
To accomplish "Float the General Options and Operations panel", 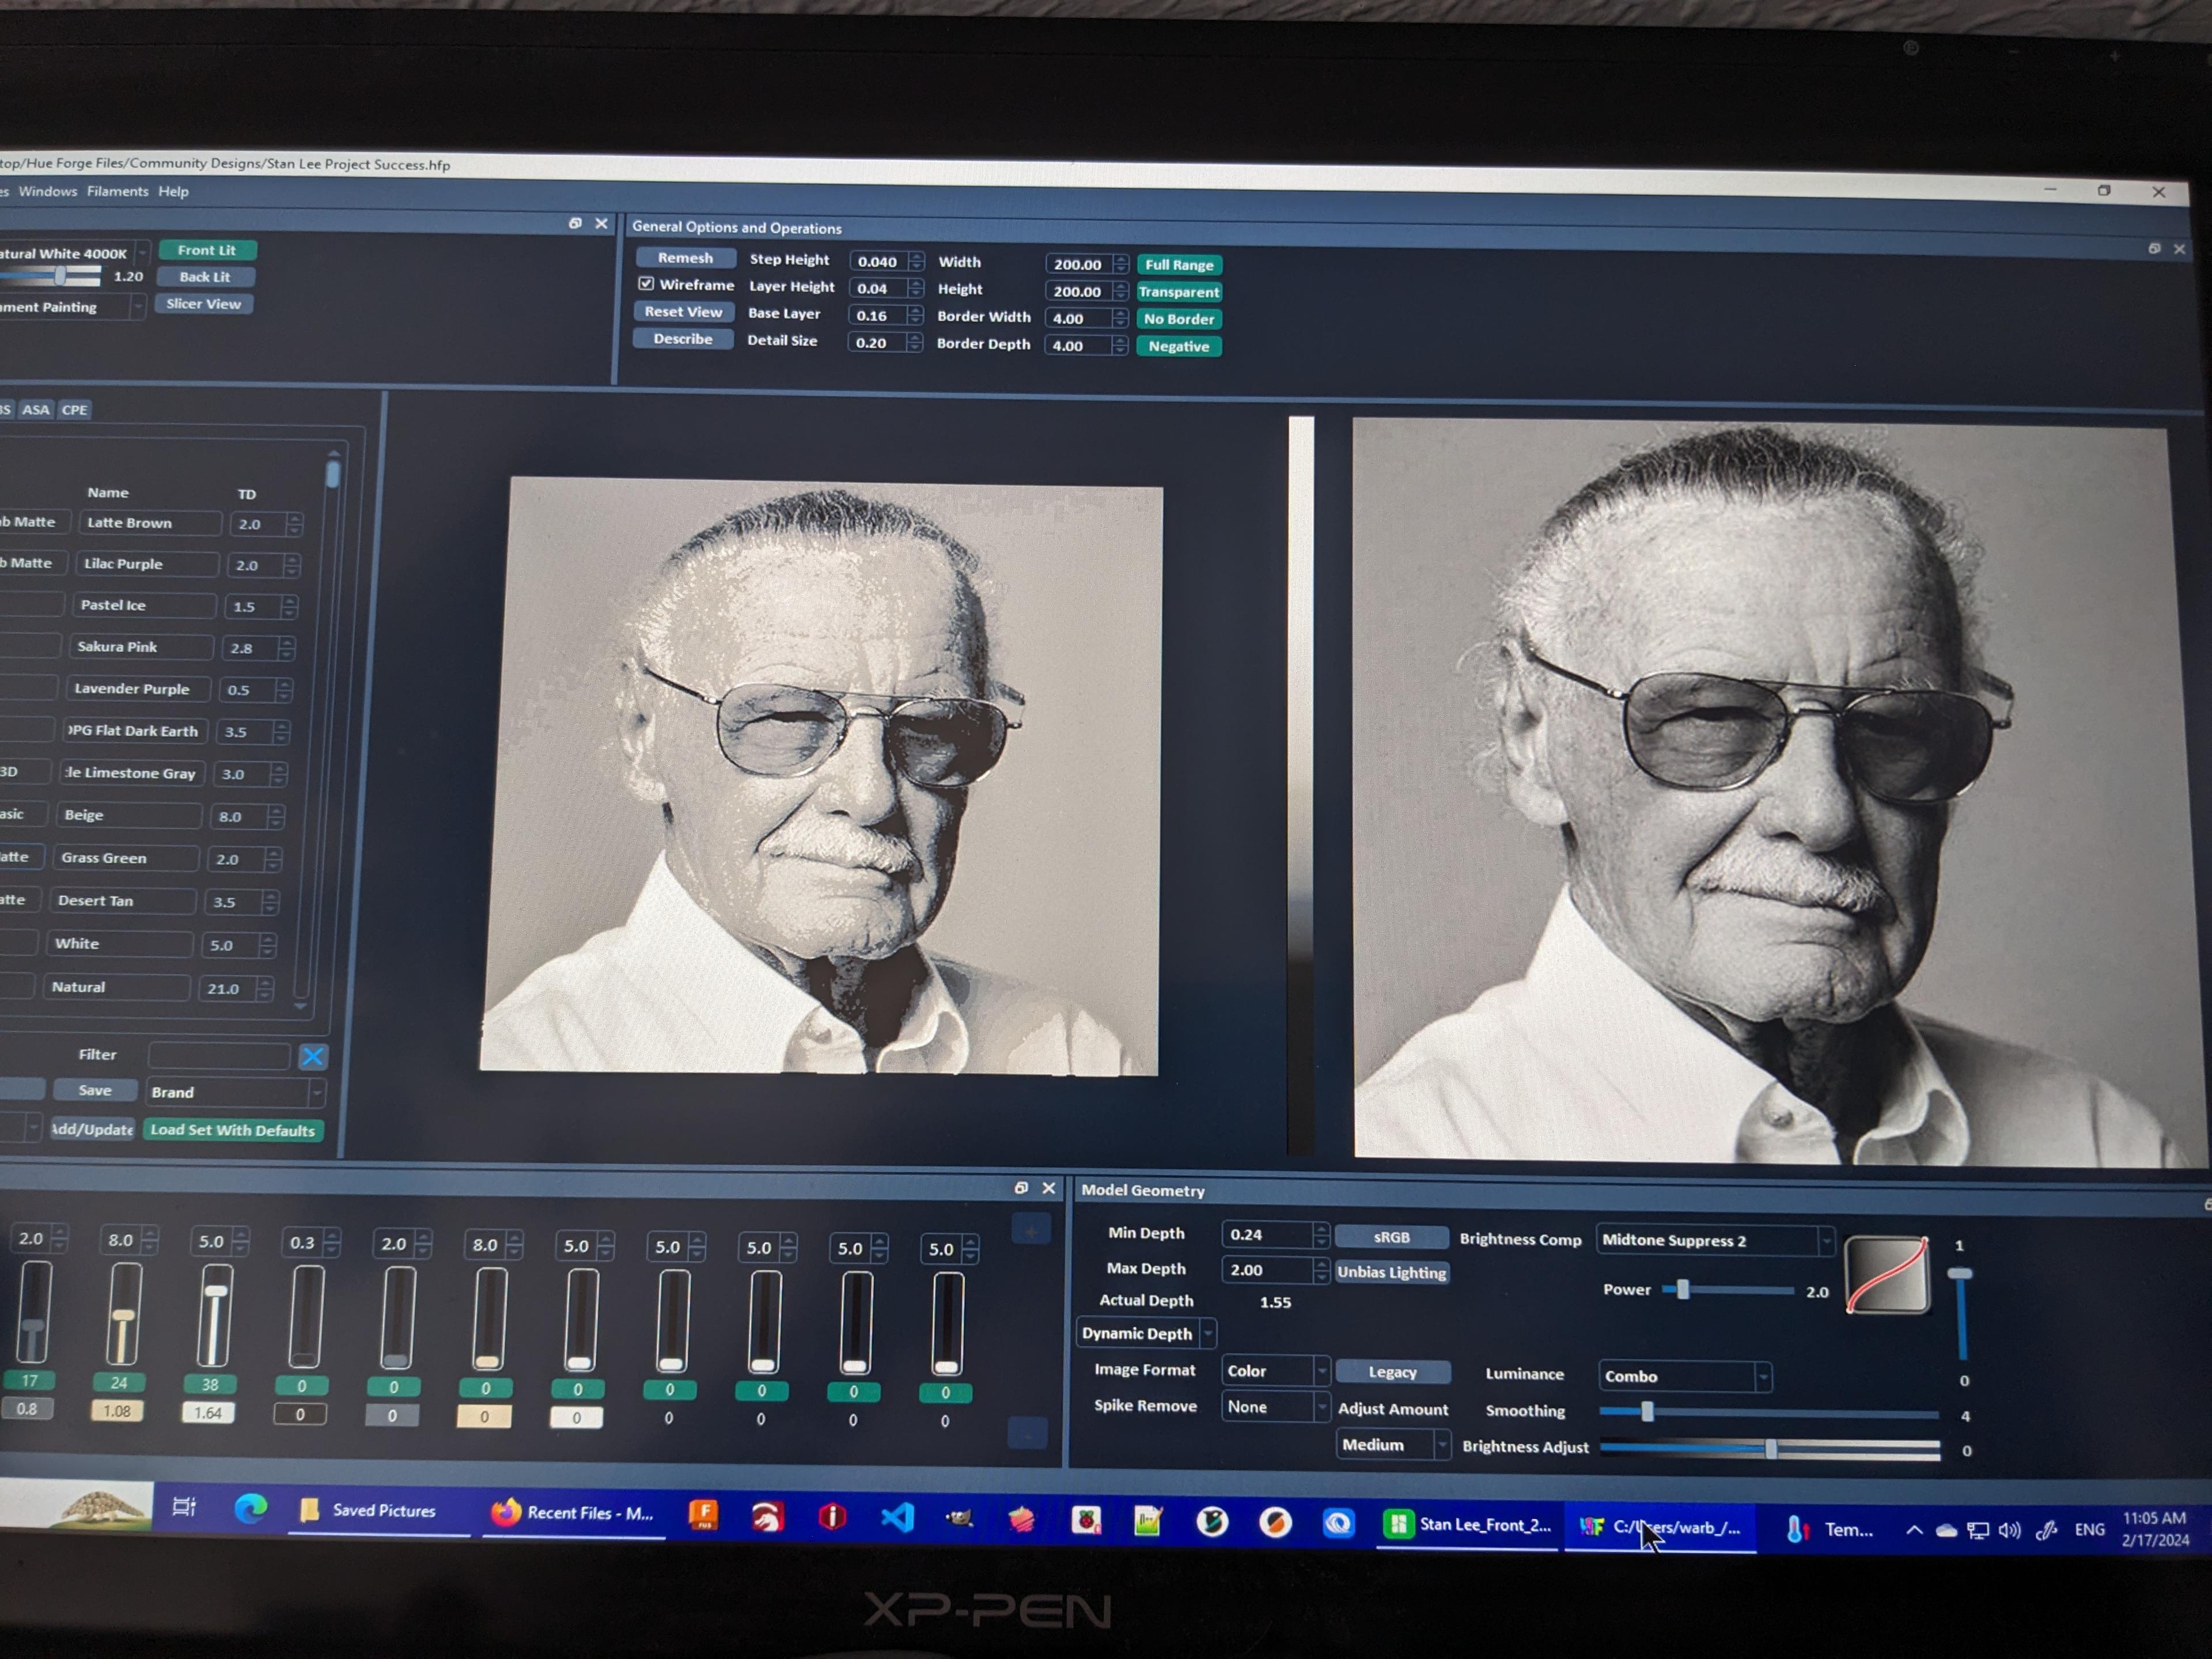I will [2154, 248].
